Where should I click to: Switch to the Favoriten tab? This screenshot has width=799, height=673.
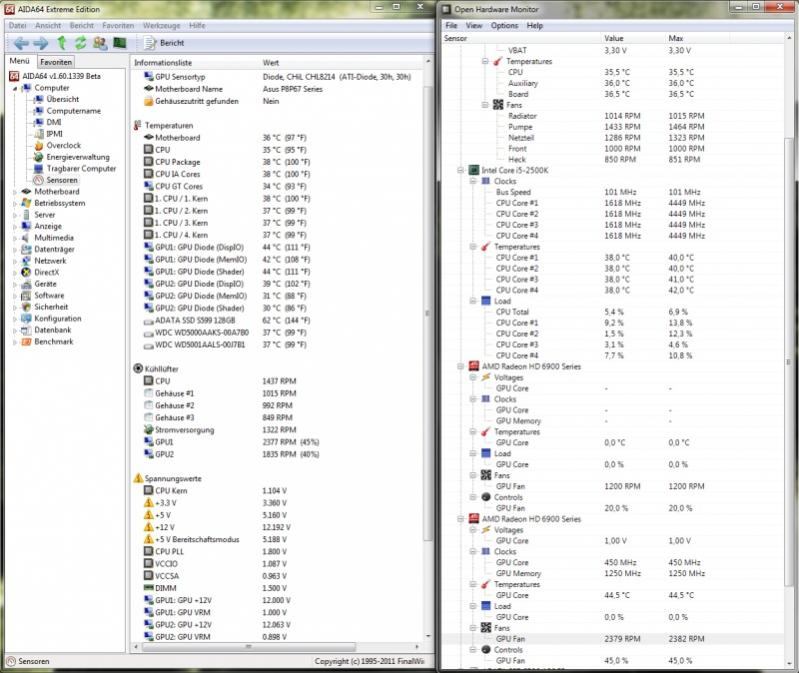click(56, 62)
